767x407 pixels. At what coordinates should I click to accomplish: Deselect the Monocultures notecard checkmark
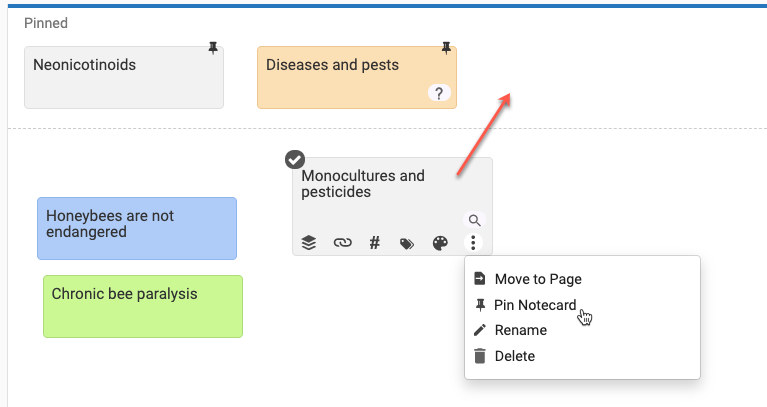295,159
